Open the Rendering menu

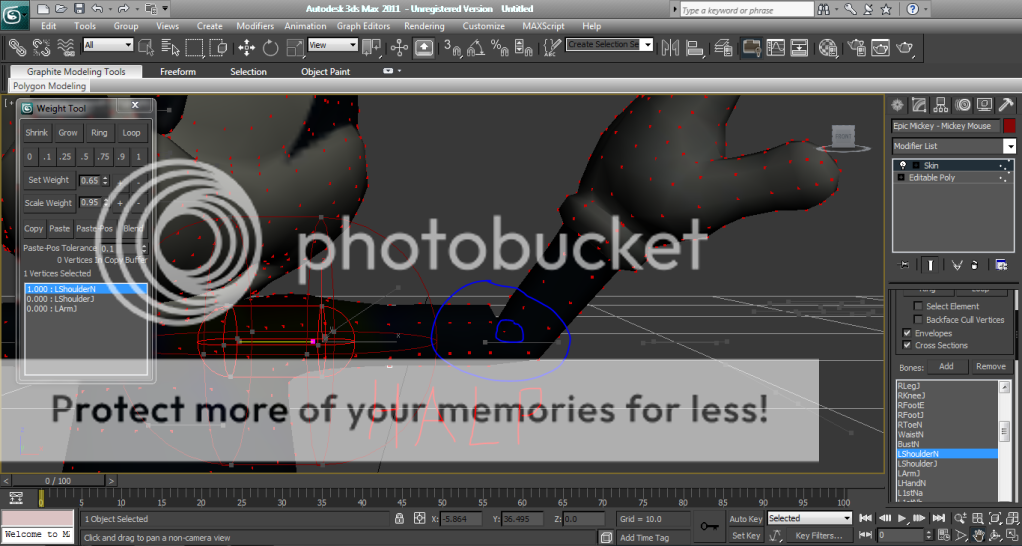(424, 26)
